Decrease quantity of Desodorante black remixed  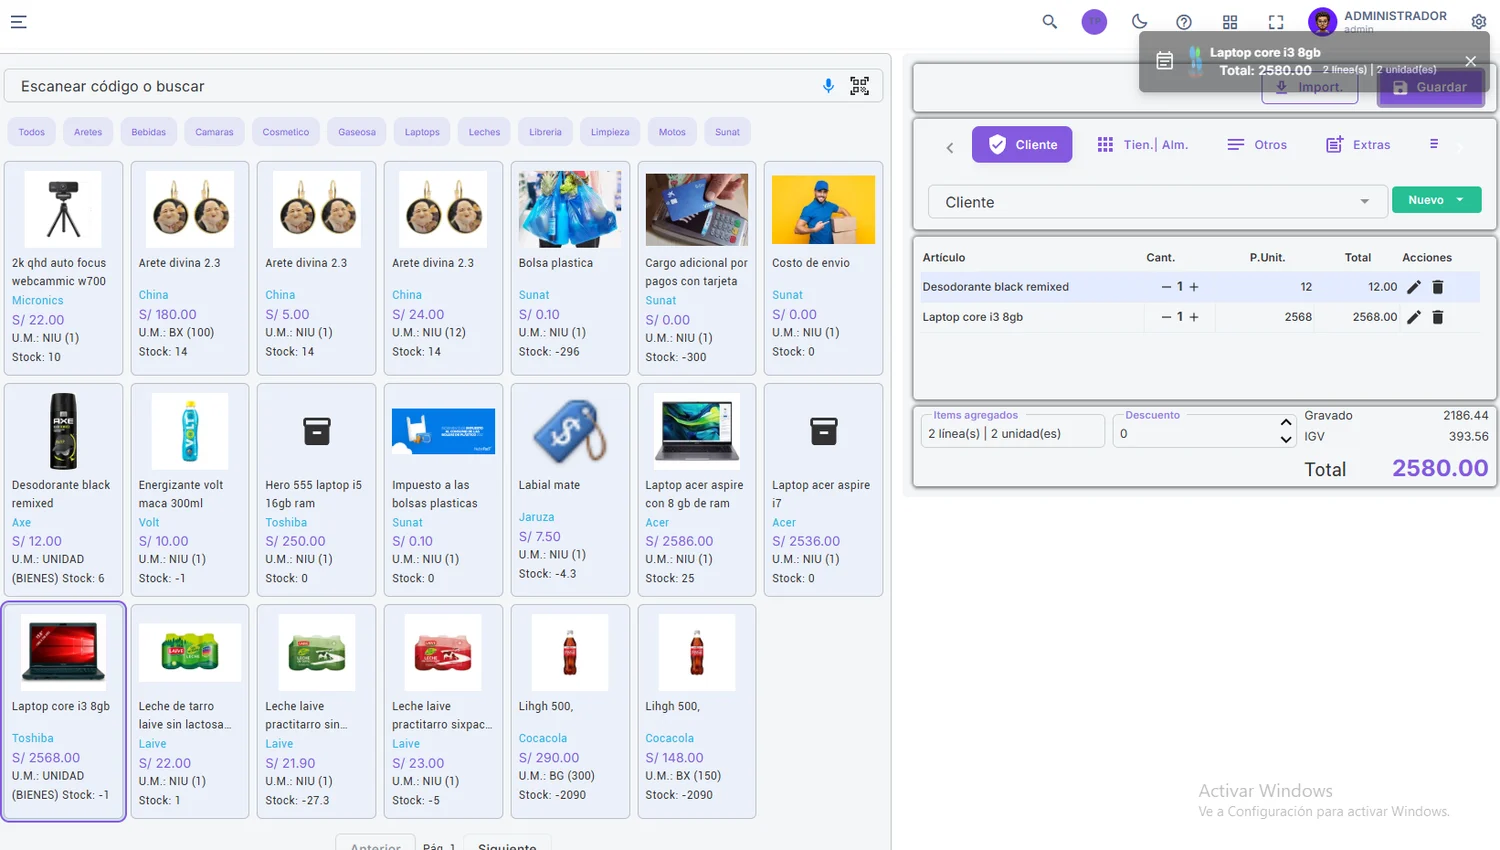[x=1166, y=287]
